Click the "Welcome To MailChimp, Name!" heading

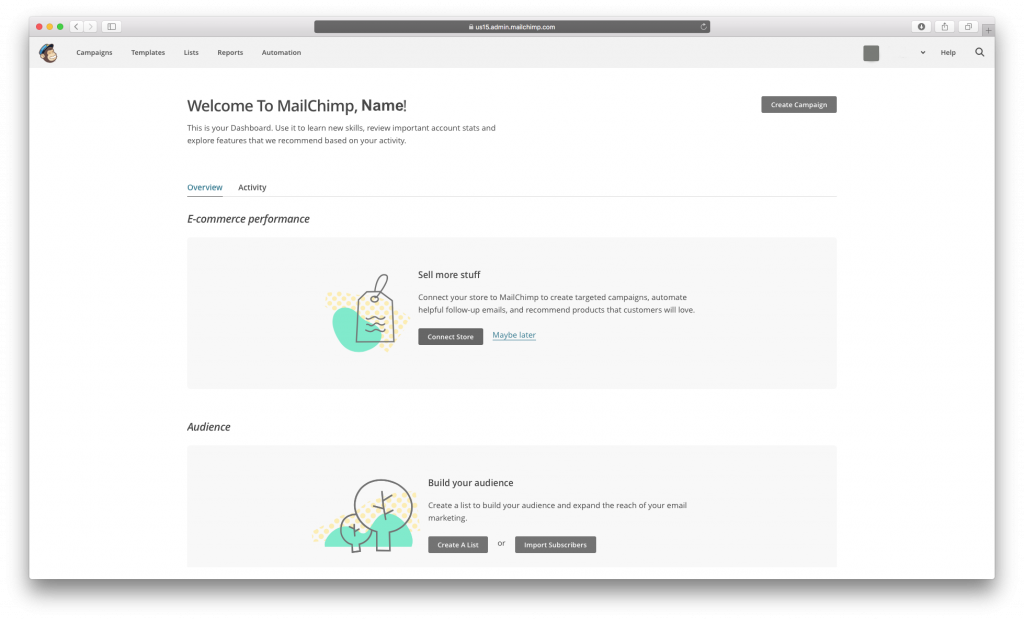pyautogui.click(x=297, y=105)
